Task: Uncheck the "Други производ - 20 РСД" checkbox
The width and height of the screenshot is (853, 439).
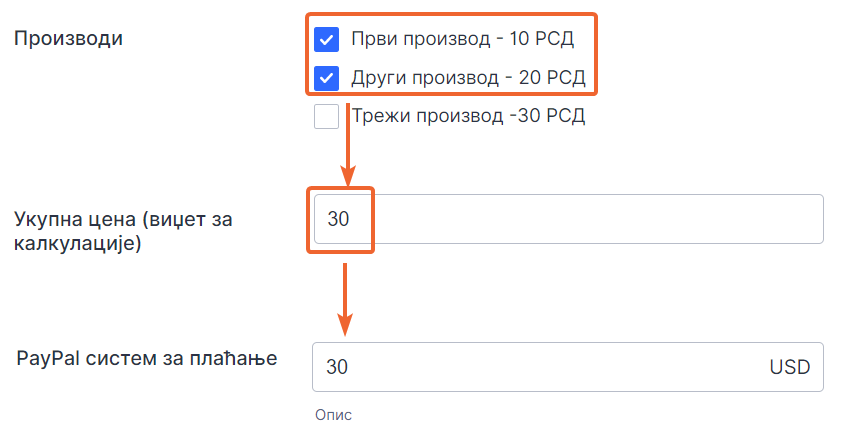Action: [x=327, y=78]
